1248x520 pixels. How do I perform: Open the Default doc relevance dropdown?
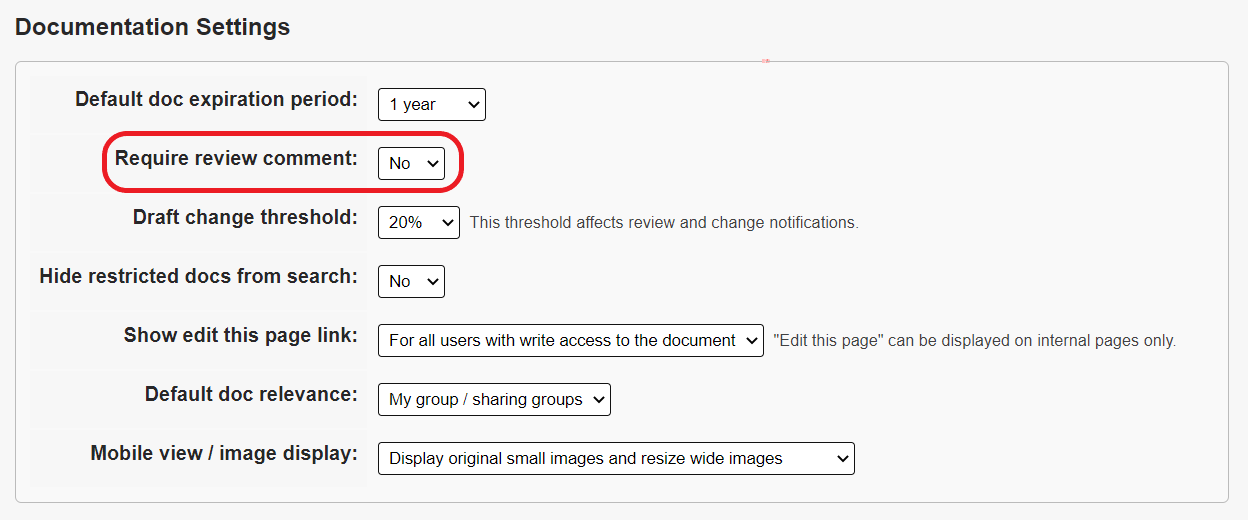point(494,399)
